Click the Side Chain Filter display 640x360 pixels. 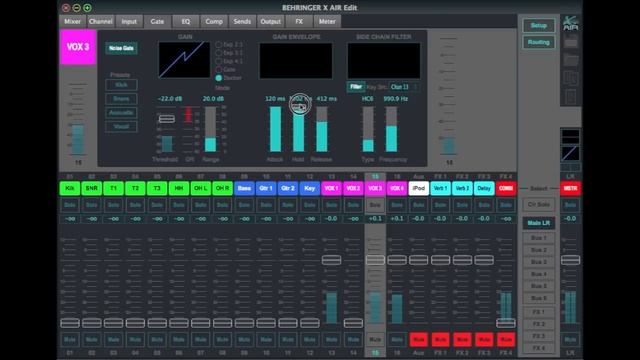[x=384, y=61]
